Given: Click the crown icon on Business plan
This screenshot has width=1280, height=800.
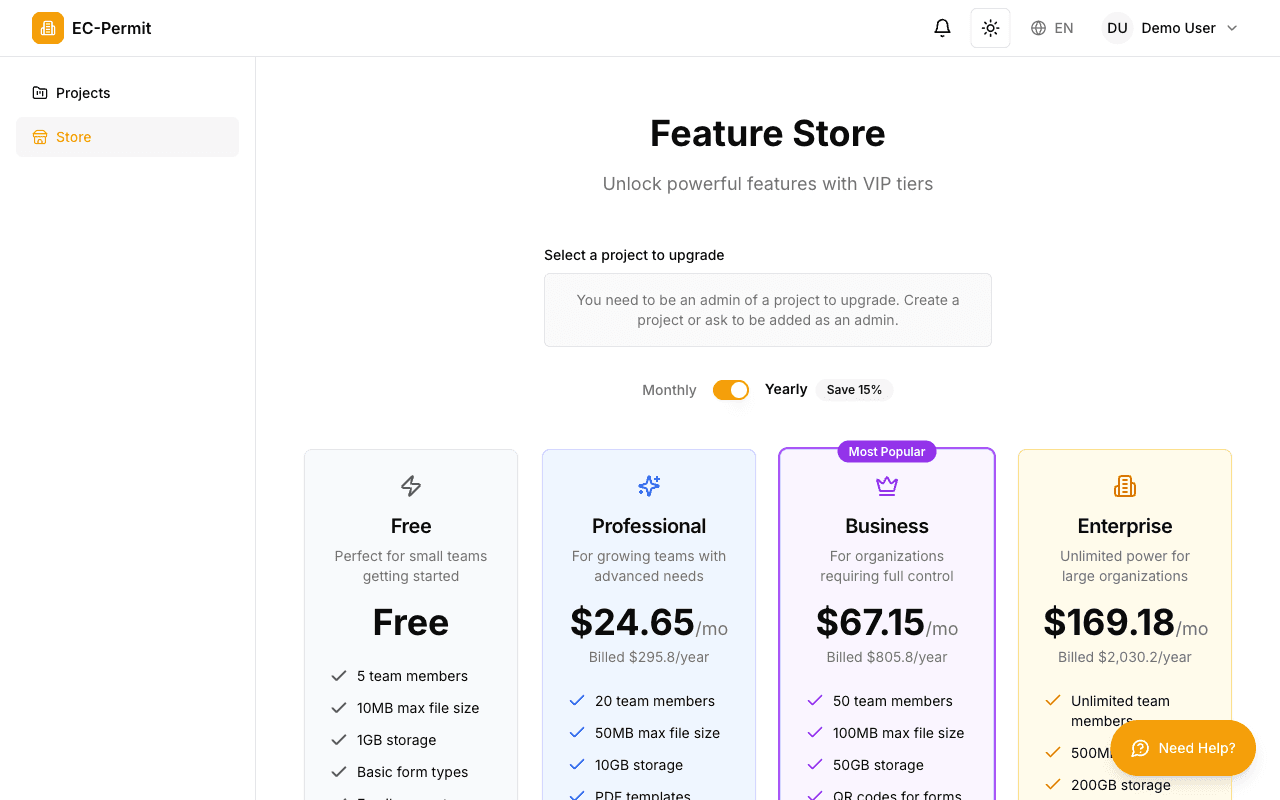Looking at the screenshot, I should coord(886,486).
